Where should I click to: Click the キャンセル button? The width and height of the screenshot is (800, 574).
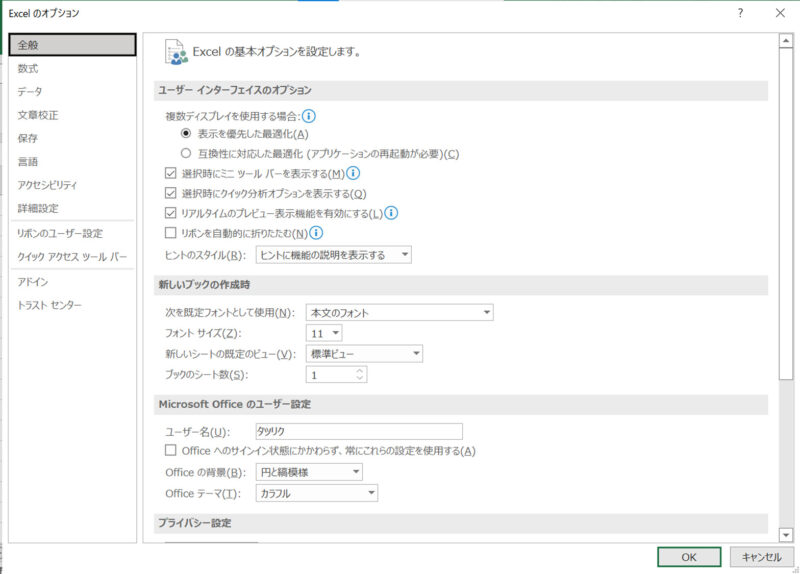pos(762,557)
